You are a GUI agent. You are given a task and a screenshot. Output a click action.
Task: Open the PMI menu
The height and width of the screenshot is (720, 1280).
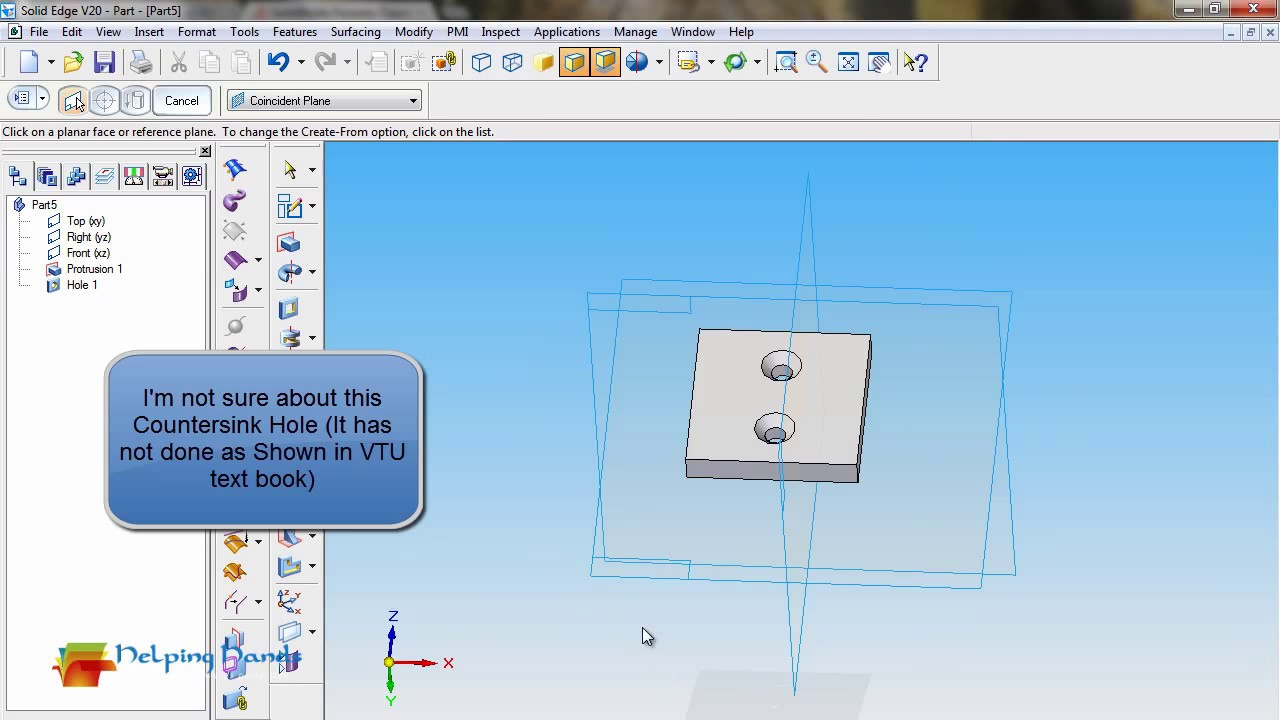[458, 32]
